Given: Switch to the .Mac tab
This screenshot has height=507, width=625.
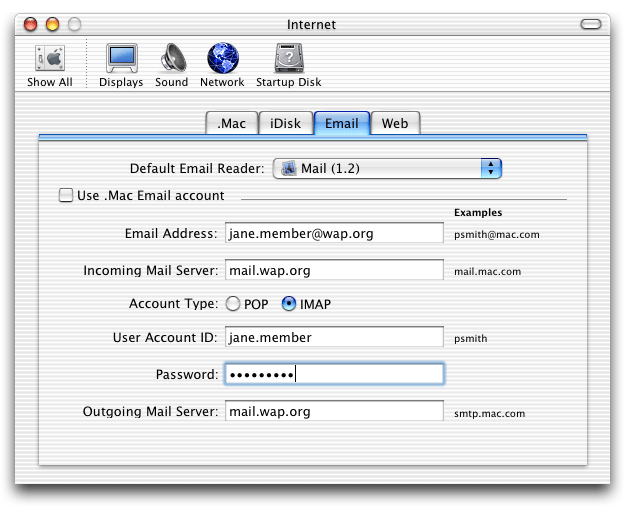Looking at the screenshot, I should [x=232, y=123].
